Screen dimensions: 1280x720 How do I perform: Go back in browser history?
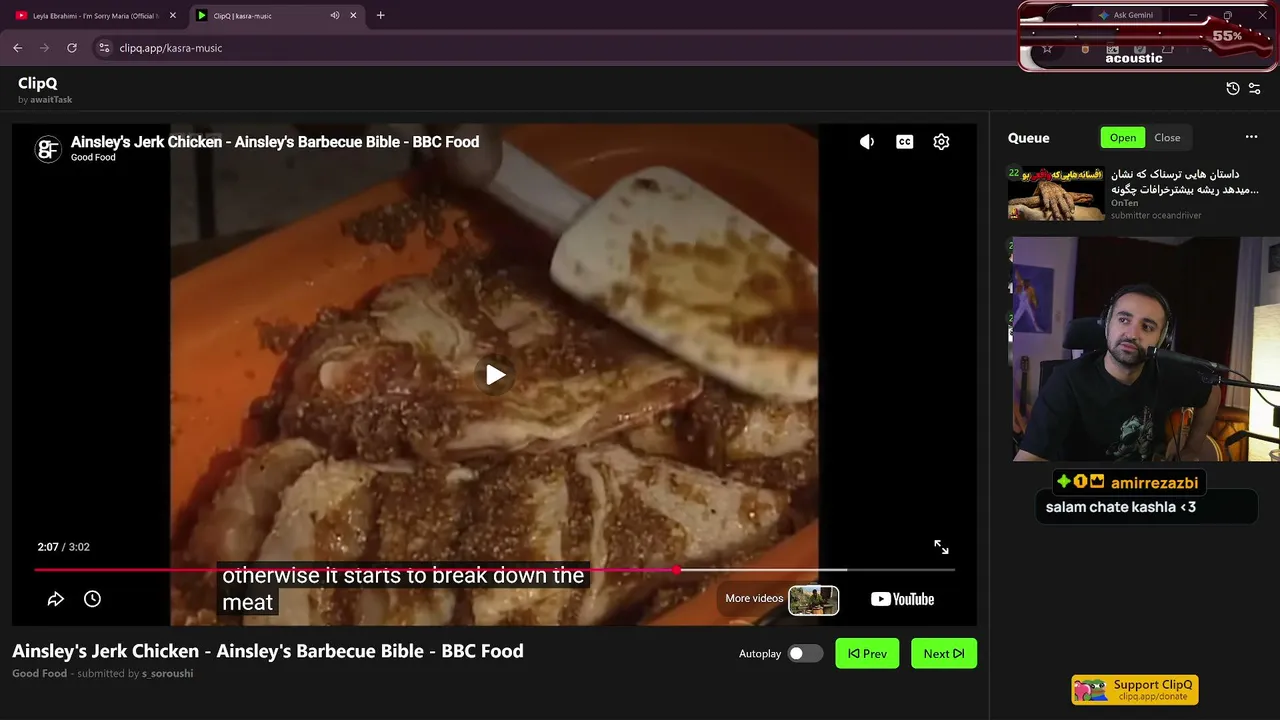coord(18,48)
